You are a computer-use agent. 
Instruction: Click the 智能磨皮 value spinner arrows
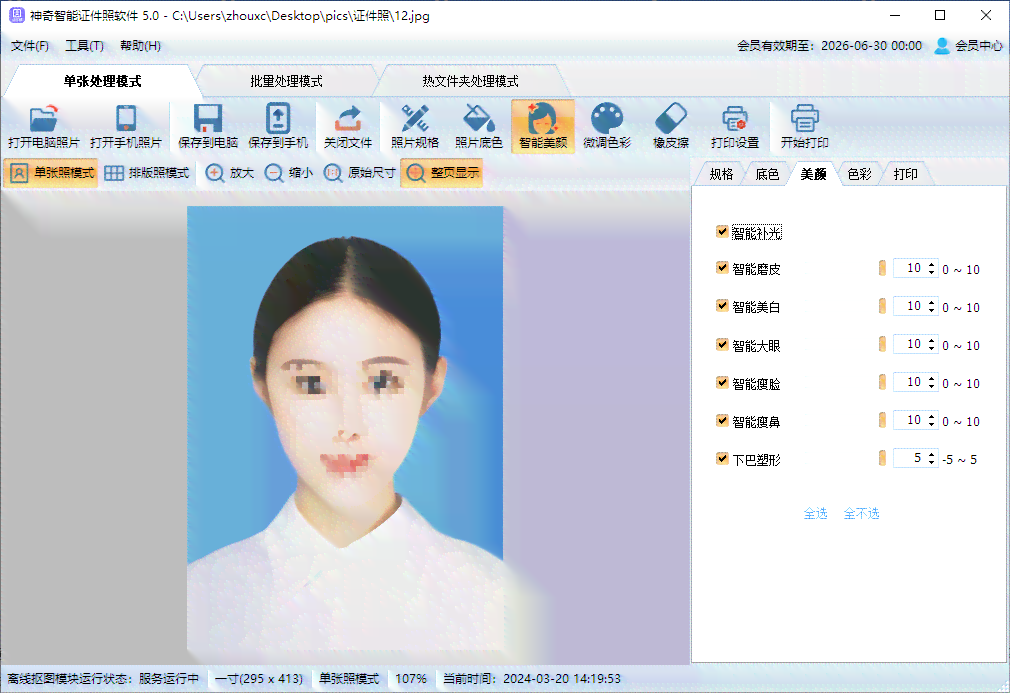tap(931, 269)
